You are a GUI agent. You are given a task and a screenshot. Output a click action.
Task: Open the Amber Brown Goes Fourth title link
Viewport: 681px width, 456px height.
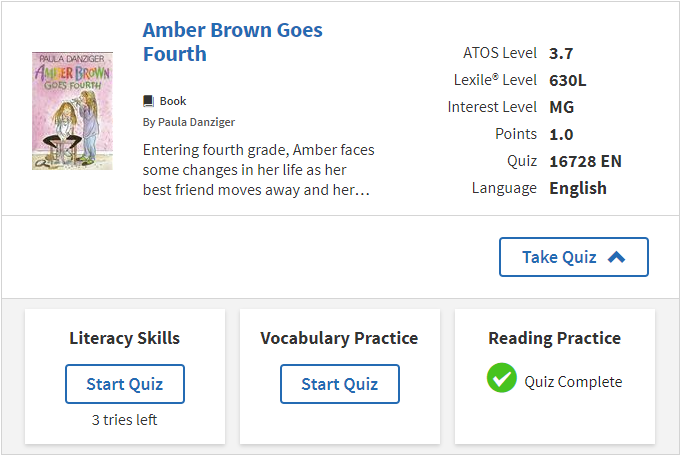(232, 42)
